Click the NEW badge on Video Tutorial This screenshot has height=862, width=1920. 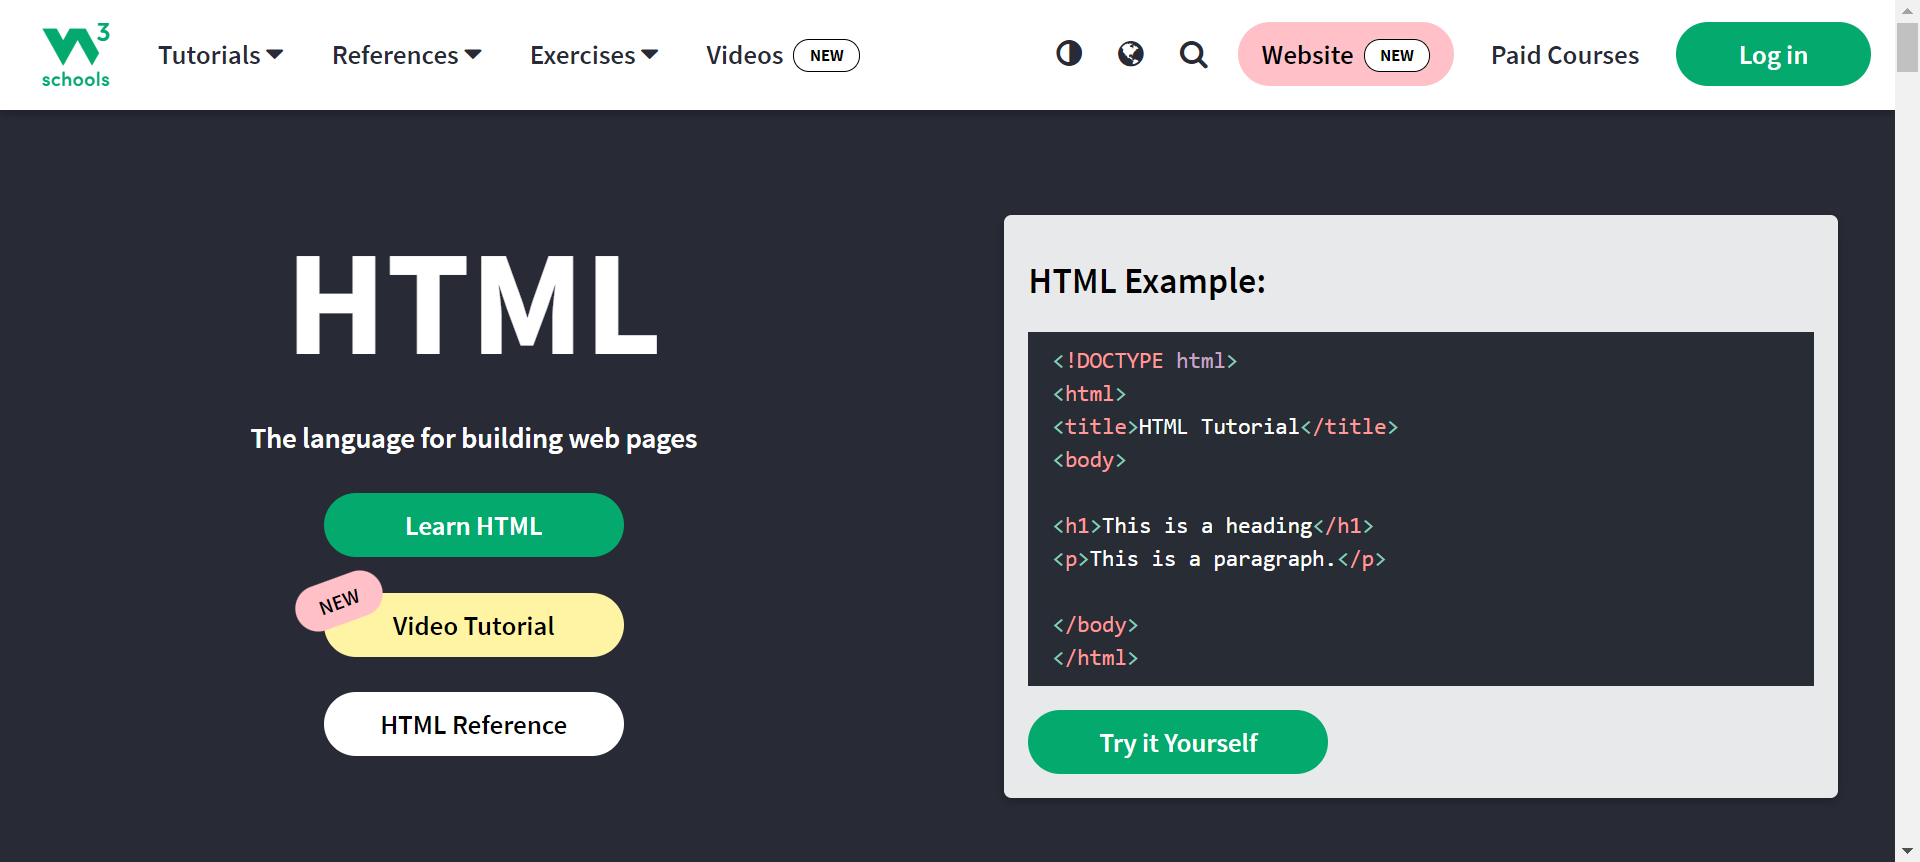tap(339, 601)
